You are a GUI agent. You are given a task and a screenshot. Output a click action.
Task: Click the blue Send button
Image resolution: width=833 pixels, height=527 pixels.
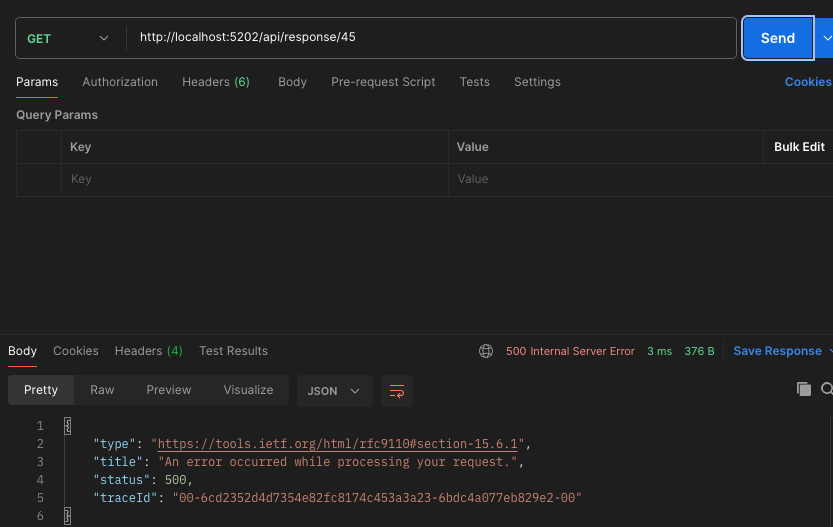[x=777, y=38]
